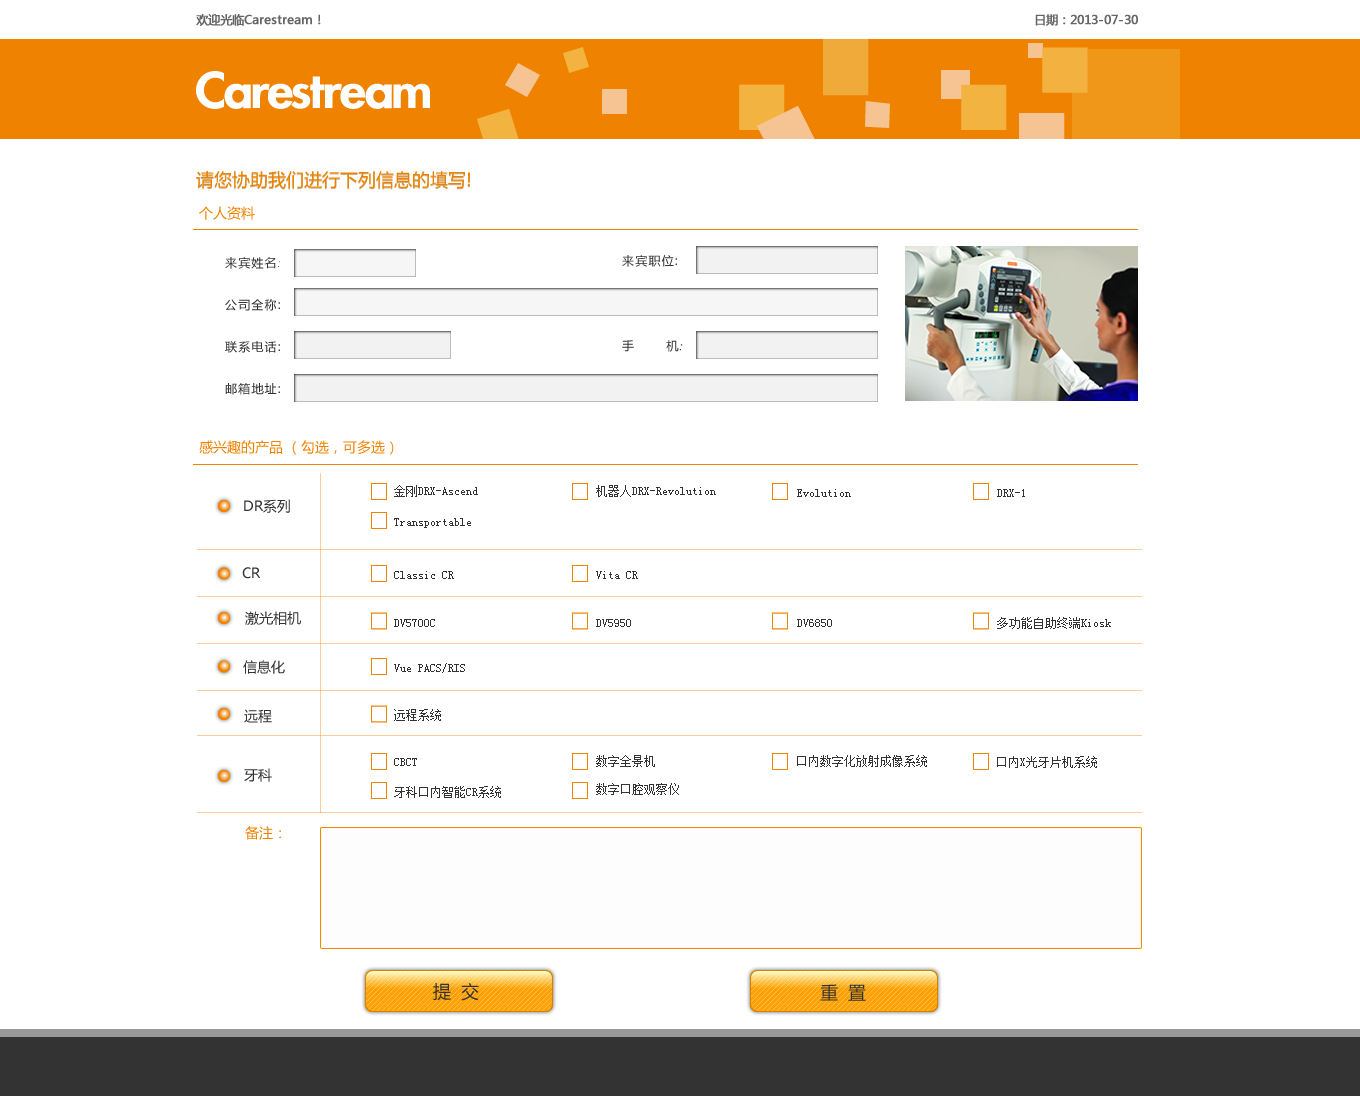Click the orange bullet beside 牙科

tap(224, 775)
